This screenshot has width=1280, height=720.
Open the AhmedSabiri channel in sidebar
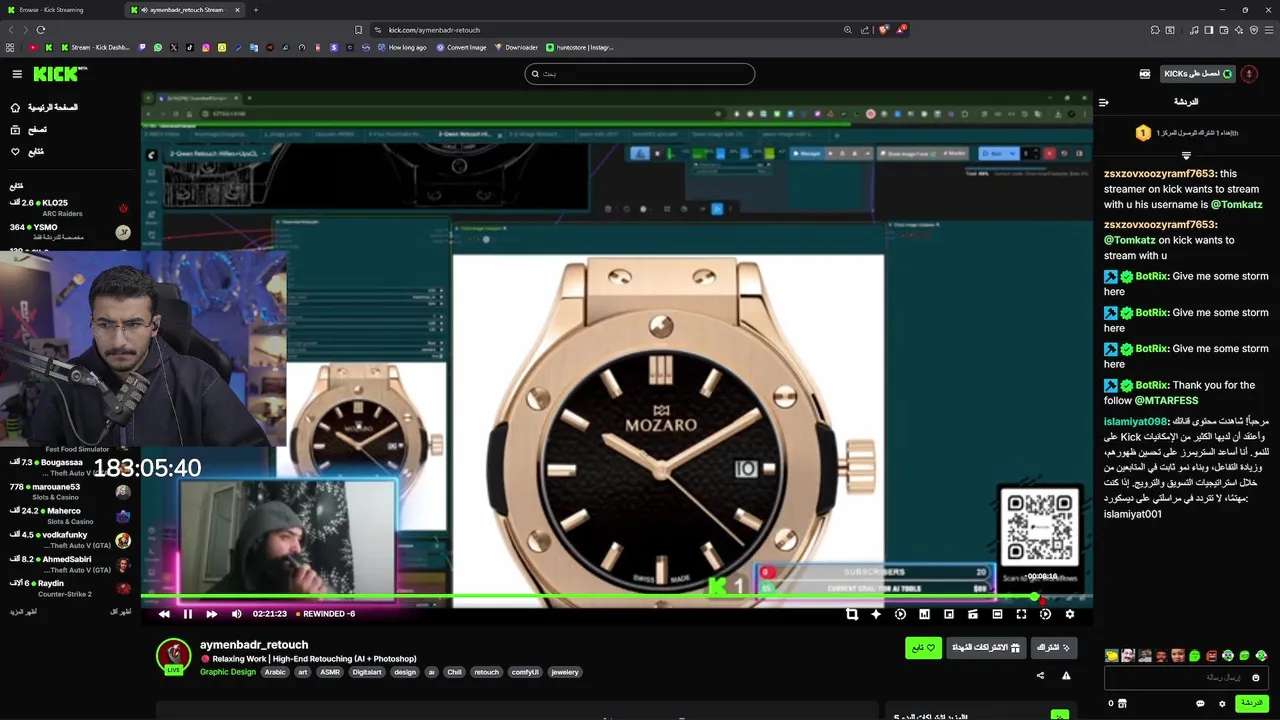tap(68, 564)
